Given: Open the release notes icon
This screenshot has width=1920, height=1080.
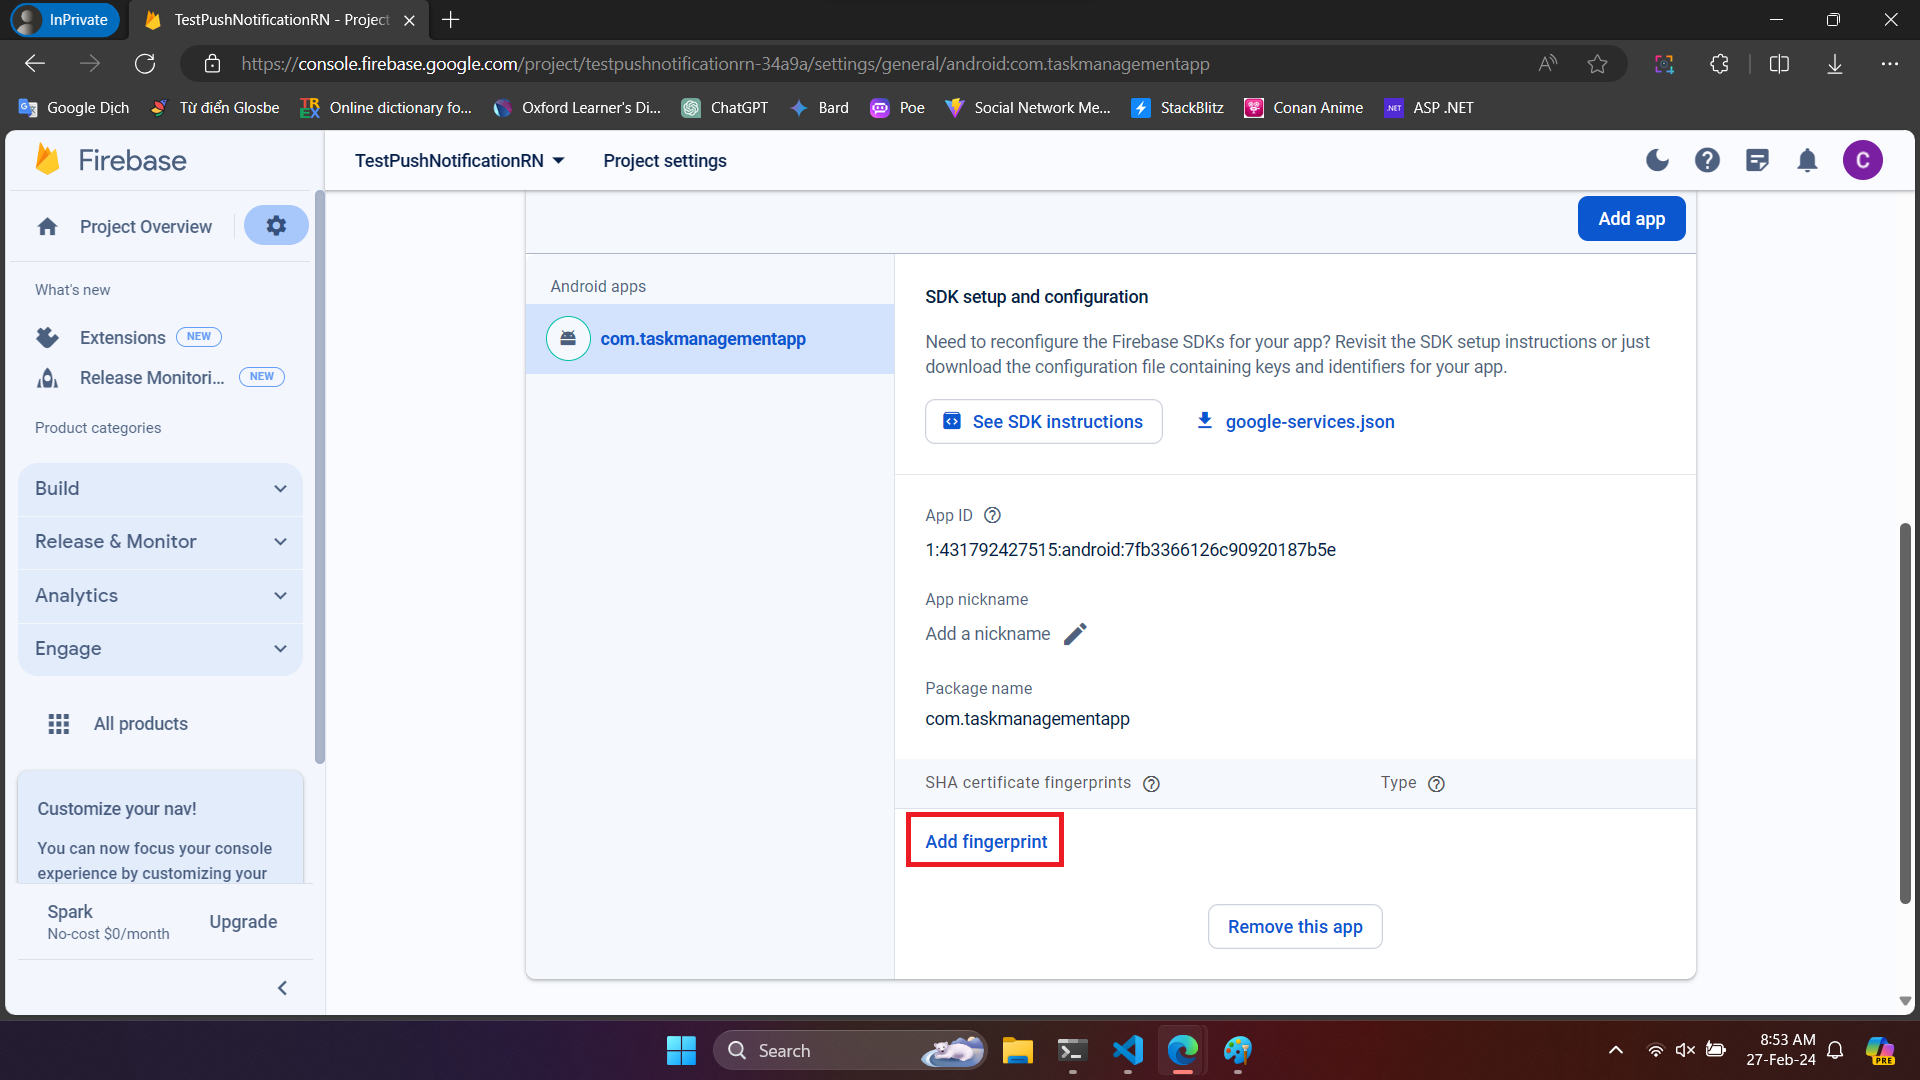Looking at the screenshot, I should [x=1757, y=160].
